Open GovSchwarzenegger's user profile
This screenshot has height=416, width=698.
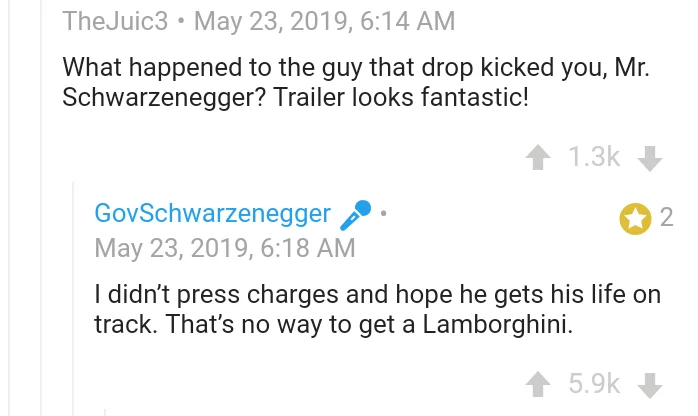click(x=212, y=214)
